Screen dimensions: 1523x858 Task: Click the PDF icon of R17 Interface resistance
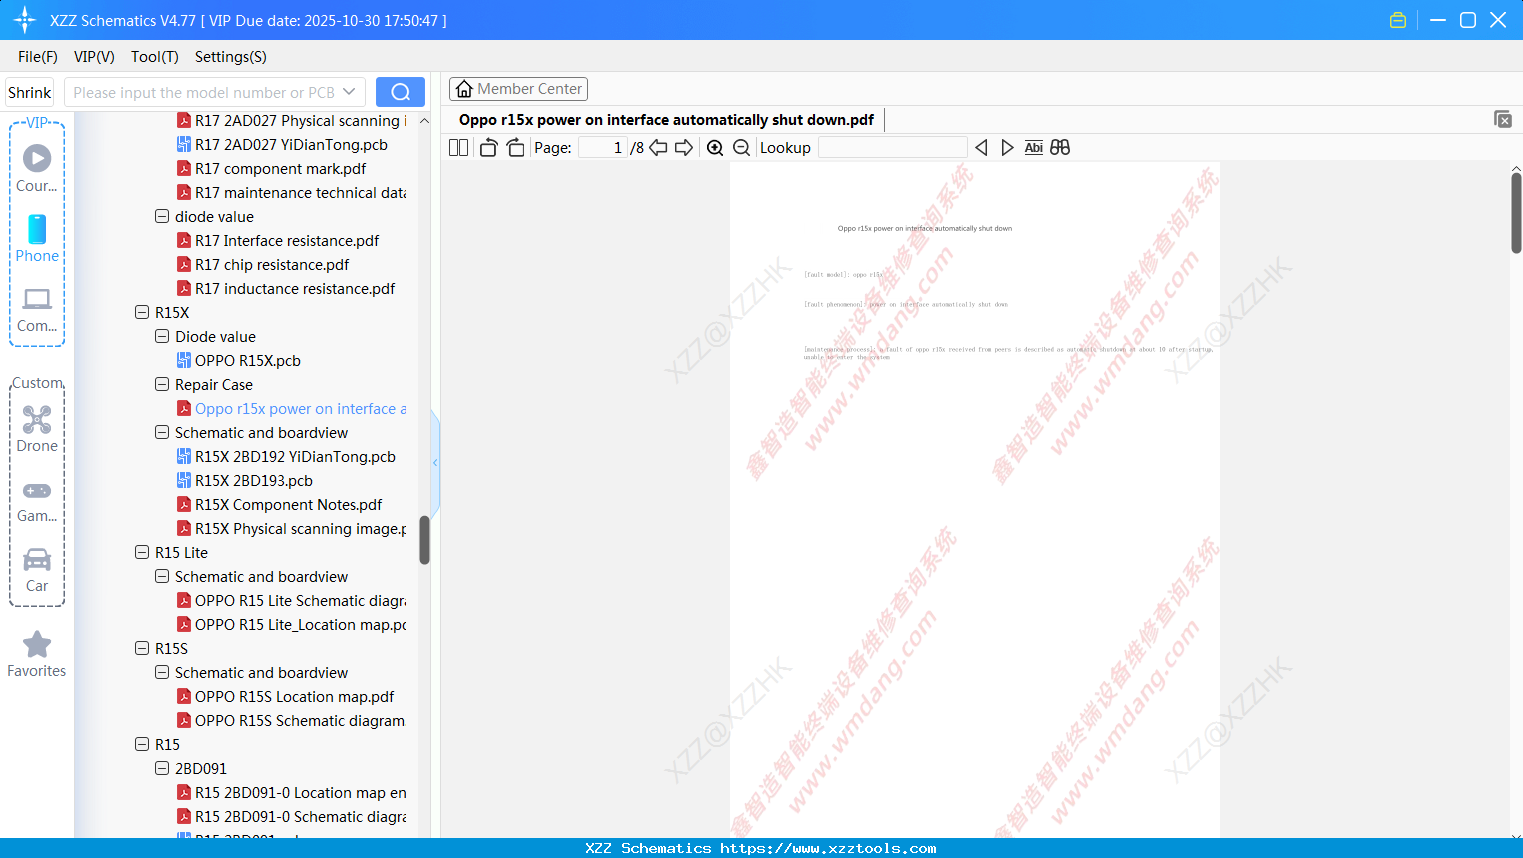click(184, 240)
